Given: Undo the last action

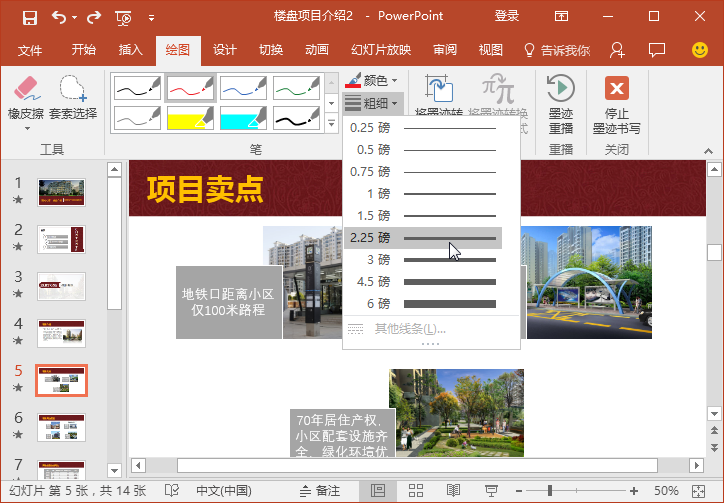Looking at the screenshot, I should [x=59, y=18].
